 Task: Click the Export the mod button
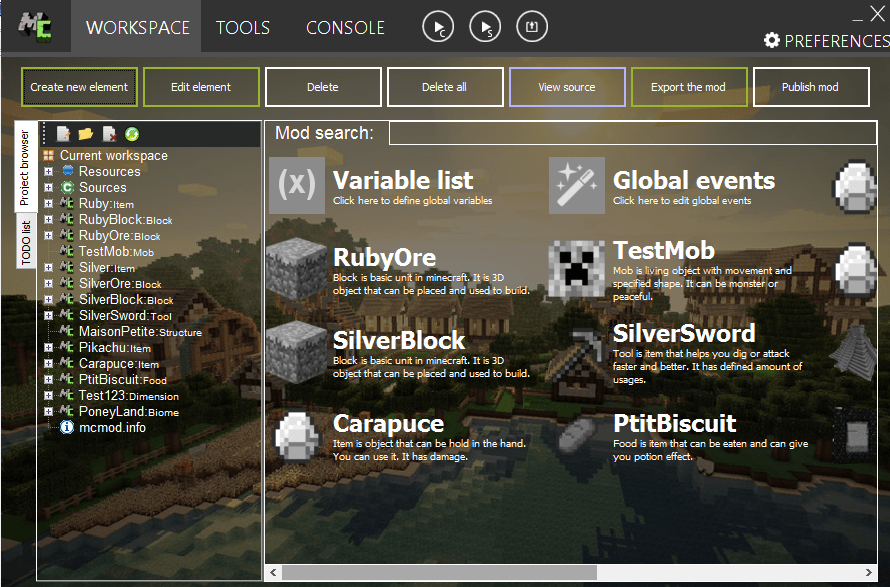coord(689,87)
